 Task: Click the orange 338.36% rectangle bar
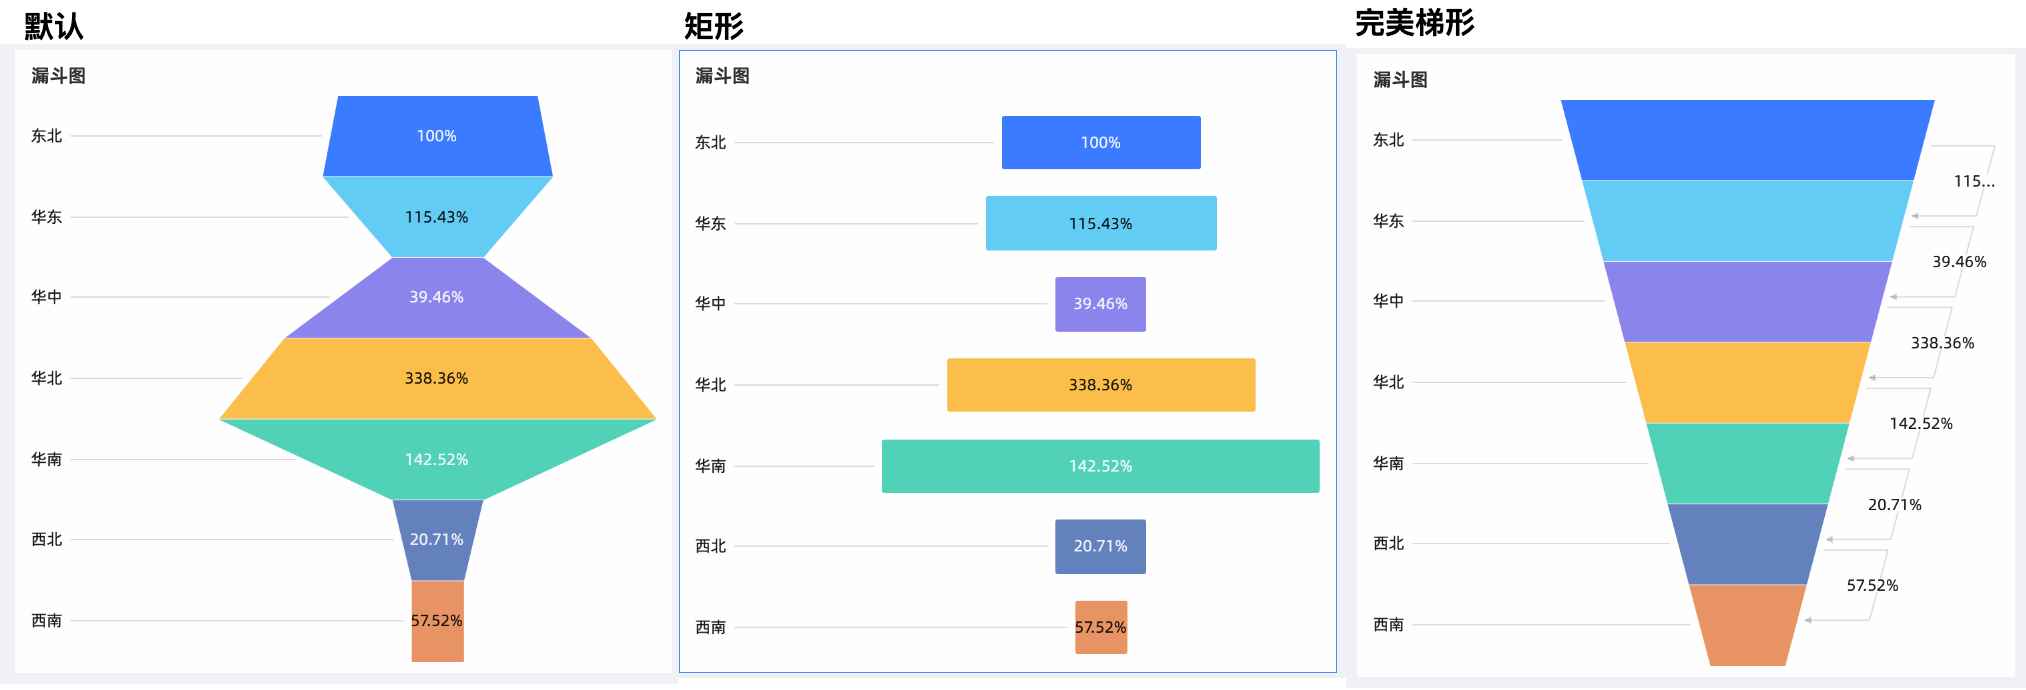tap(1101, 385)
